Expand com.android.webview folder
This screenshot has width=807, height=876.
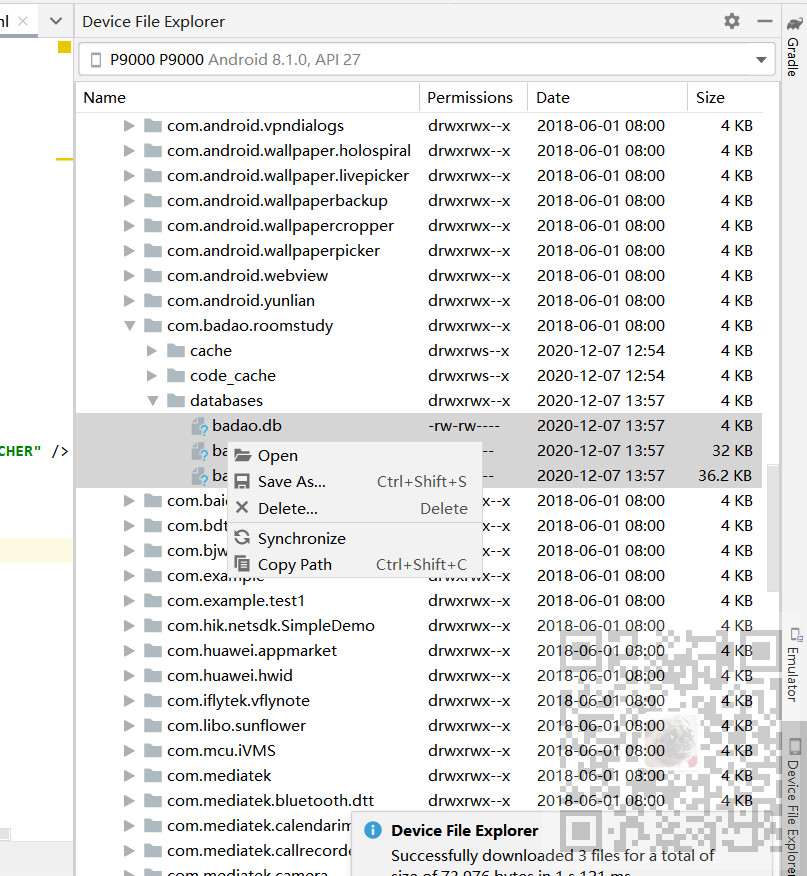[129, 275]
